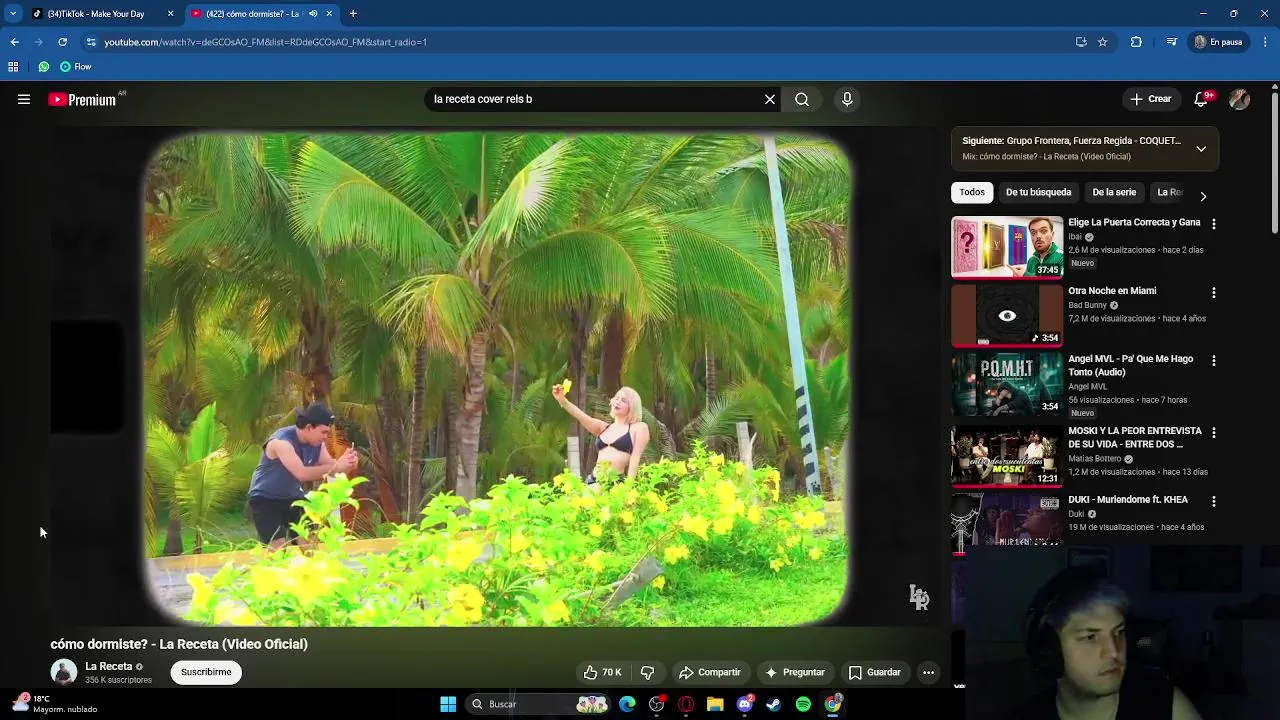
Task: Clear the search box with X
Action: pyautogui.click(x=770, y=99)
